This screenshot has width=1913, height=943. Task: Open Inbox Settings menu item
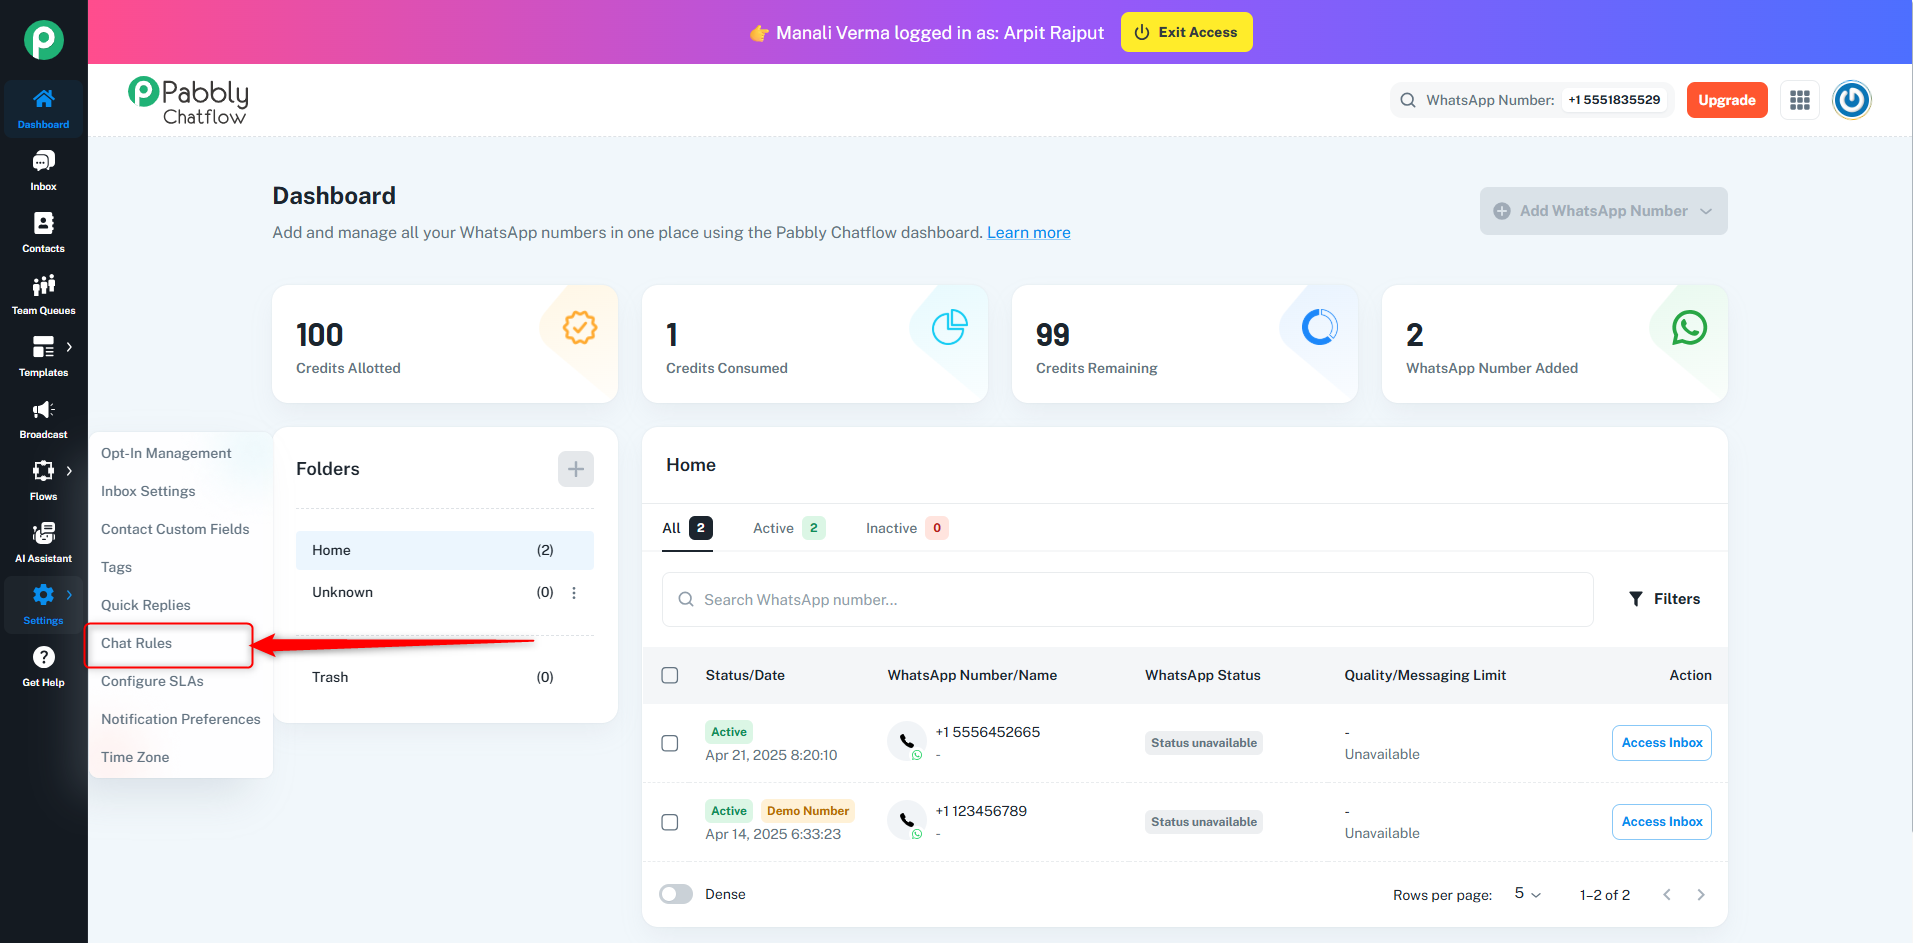click(x=148, y=491)
